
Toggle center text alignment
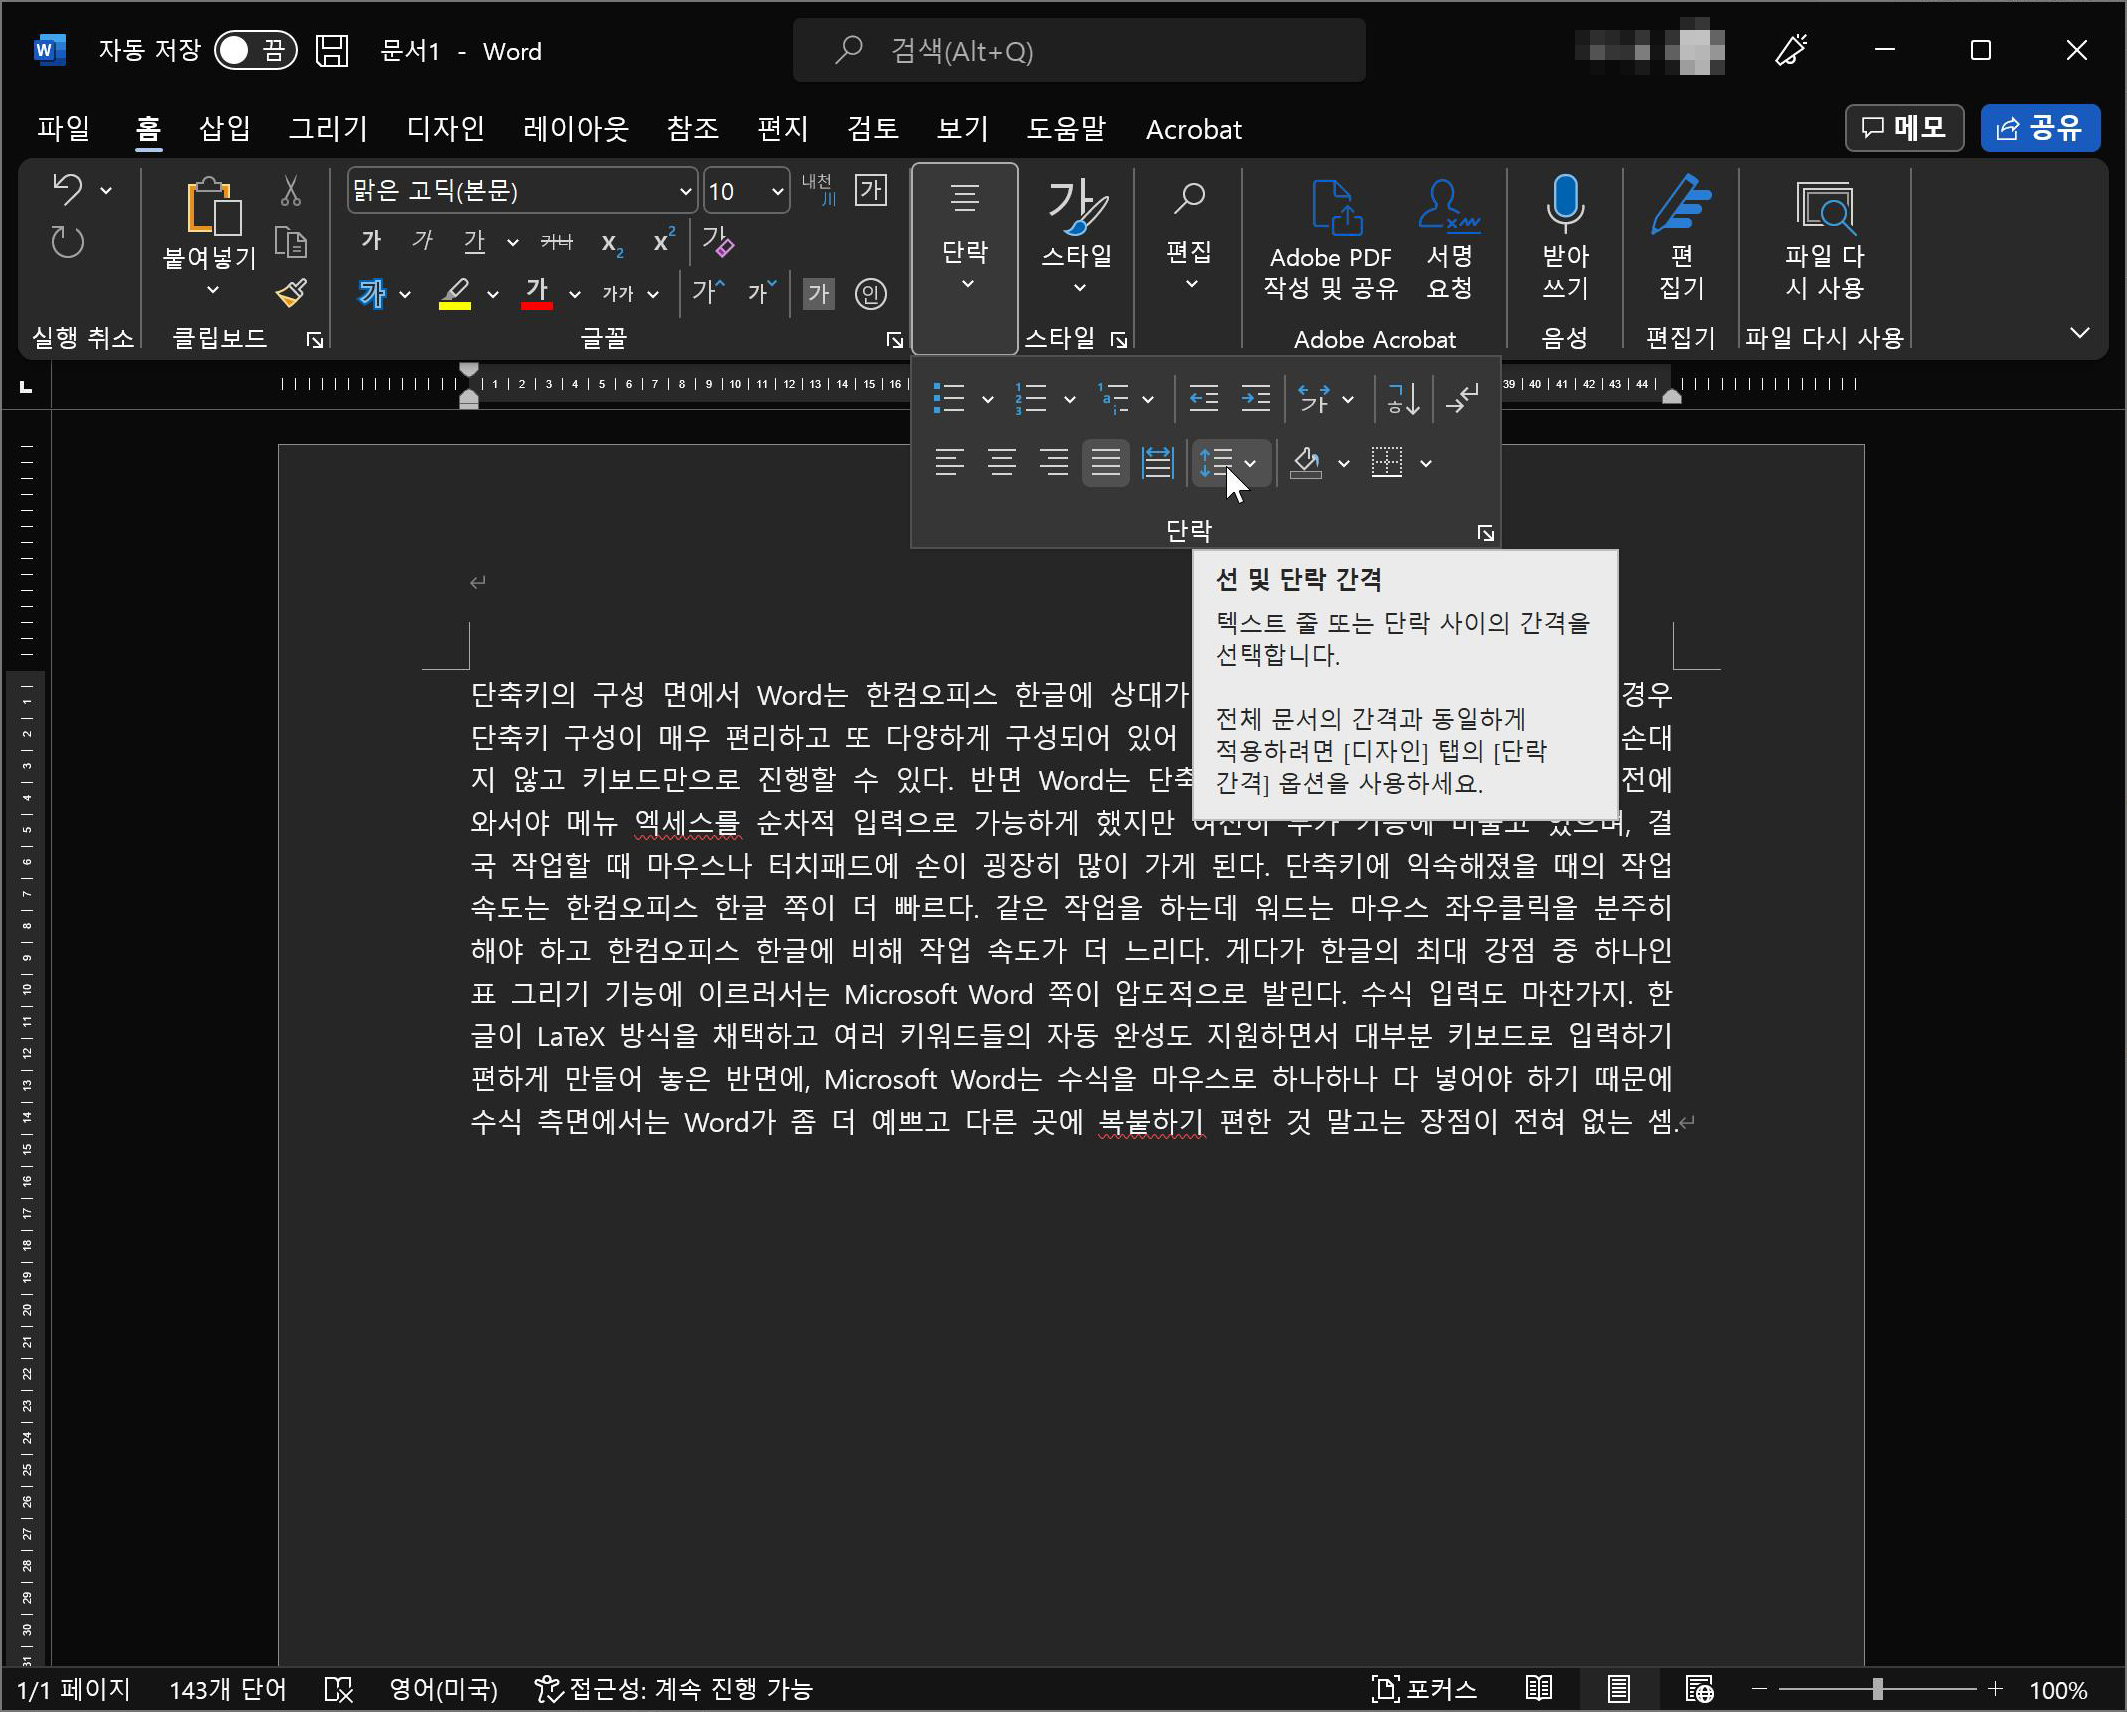(1002, 462)
